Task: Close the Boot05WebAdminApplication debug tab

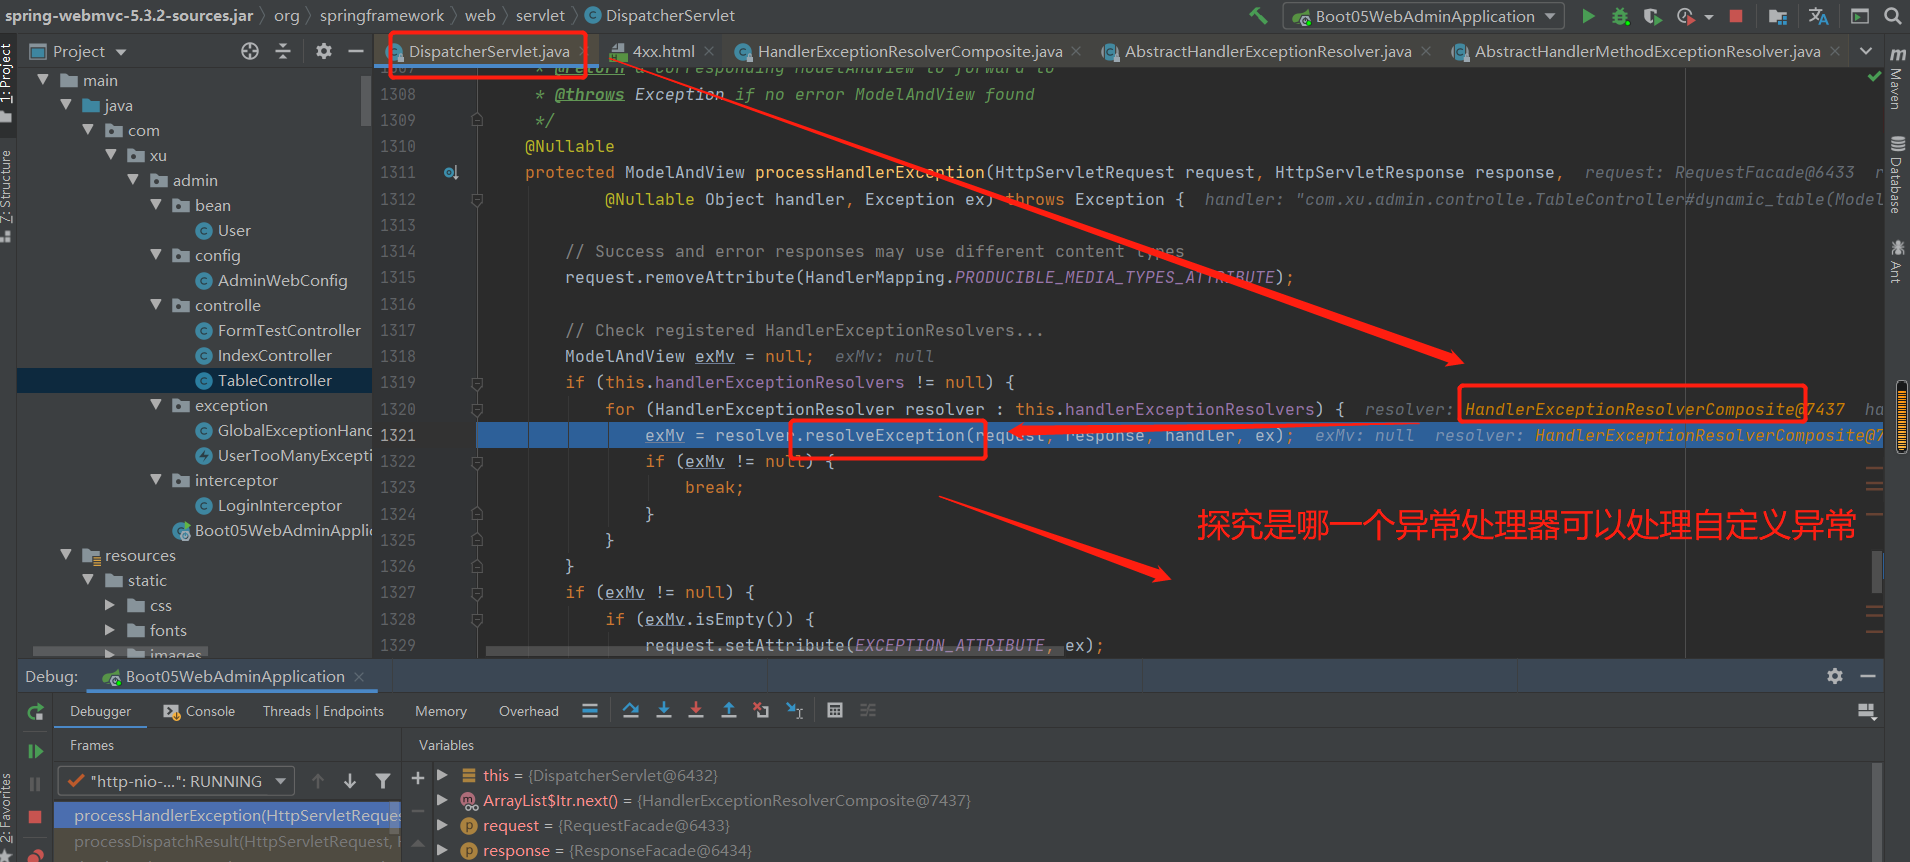Action: (x=359, y=677)
